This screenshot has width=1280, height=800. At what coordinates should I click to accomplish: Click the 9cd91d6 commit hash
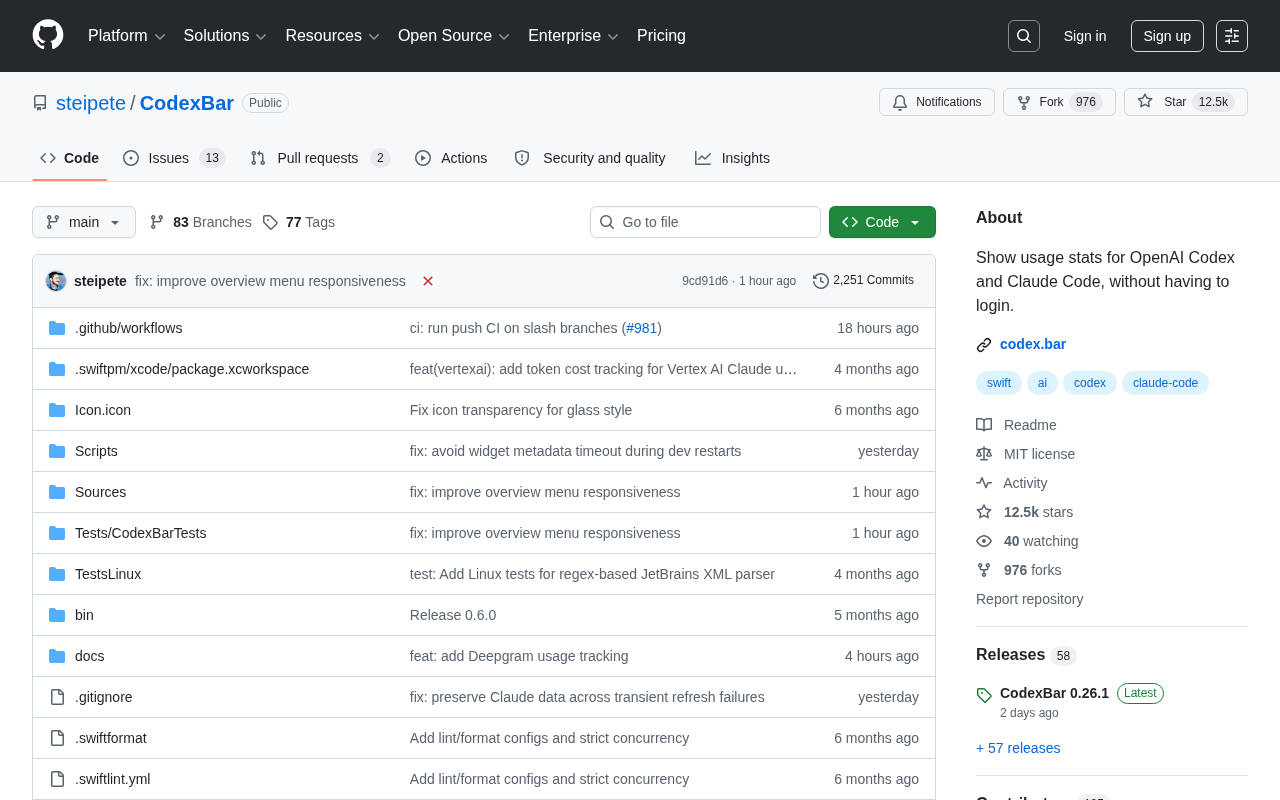tap(705, 281)
